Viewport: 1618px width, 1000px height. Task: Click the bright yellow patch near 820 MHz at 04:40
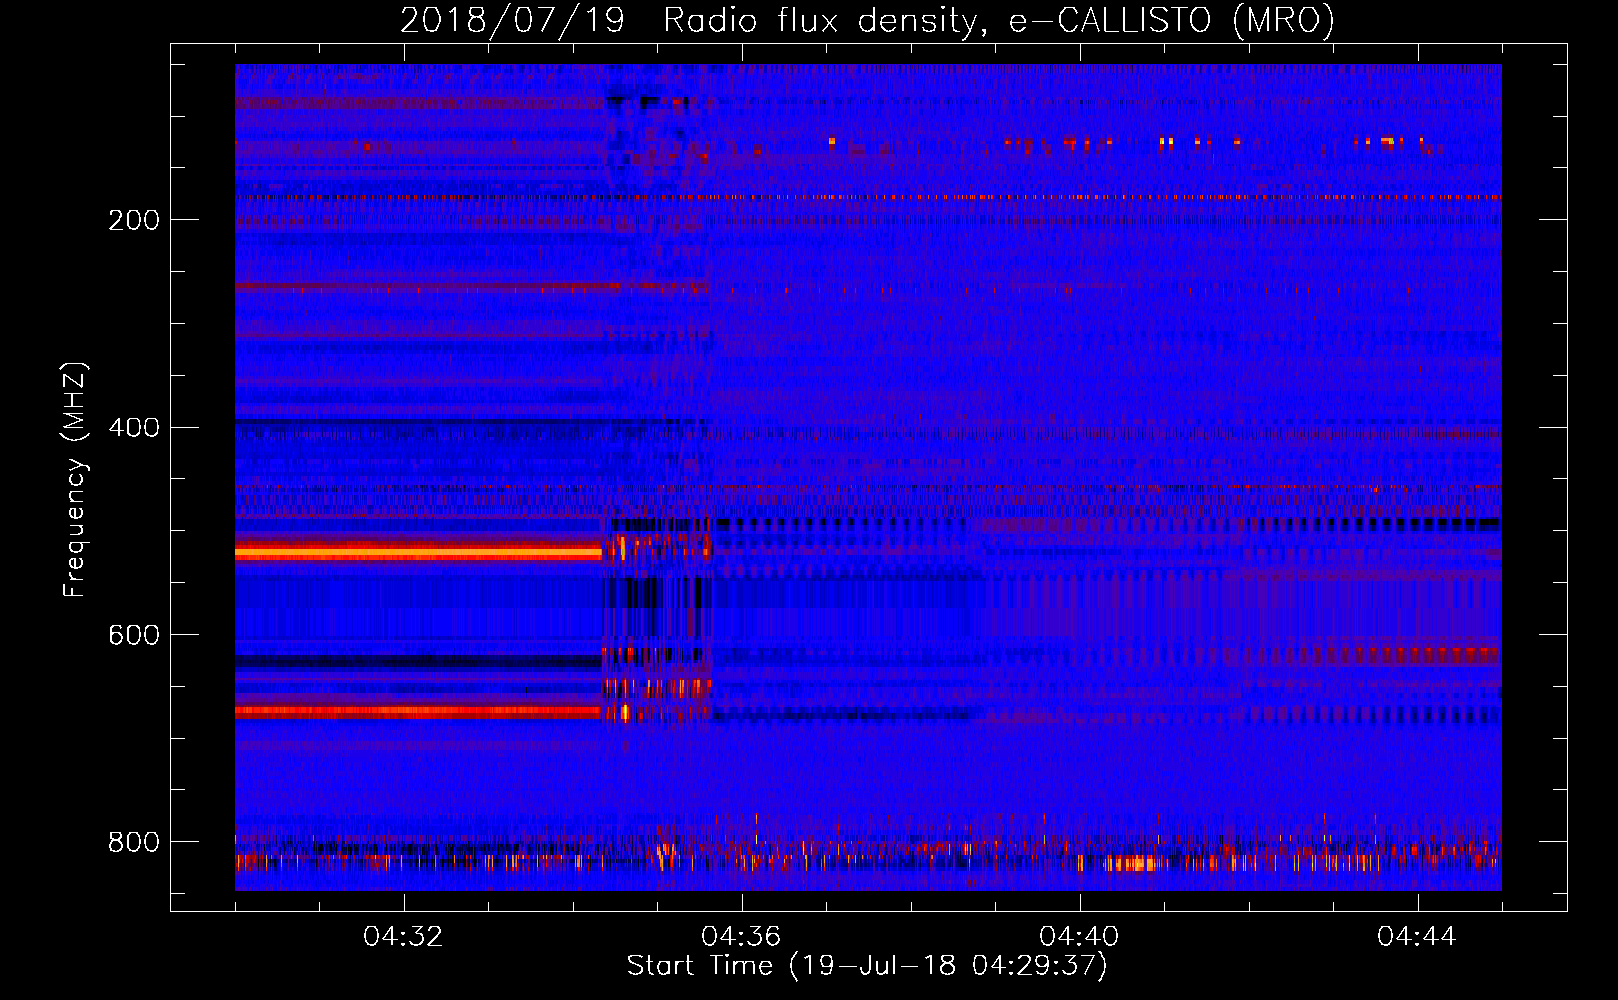pyautogui.click(x=1133, y=863)
